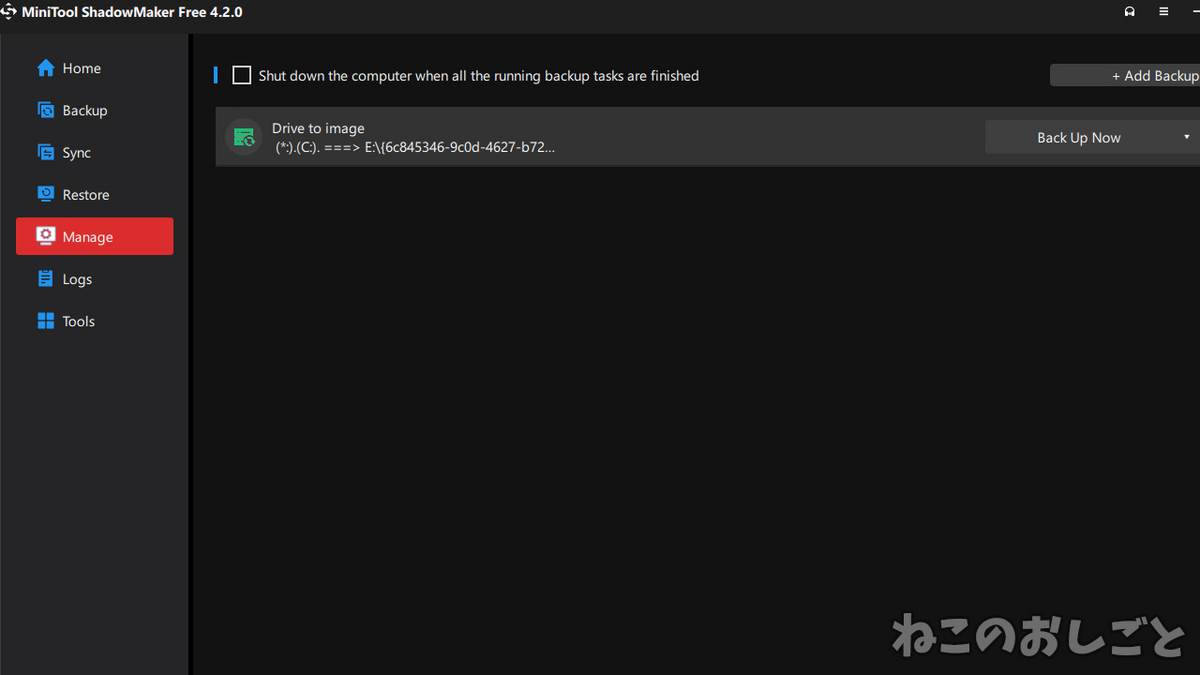Click the Tools grid icon
The image size is (1200, 675).
pyautogui.click(x=45, y=321)
